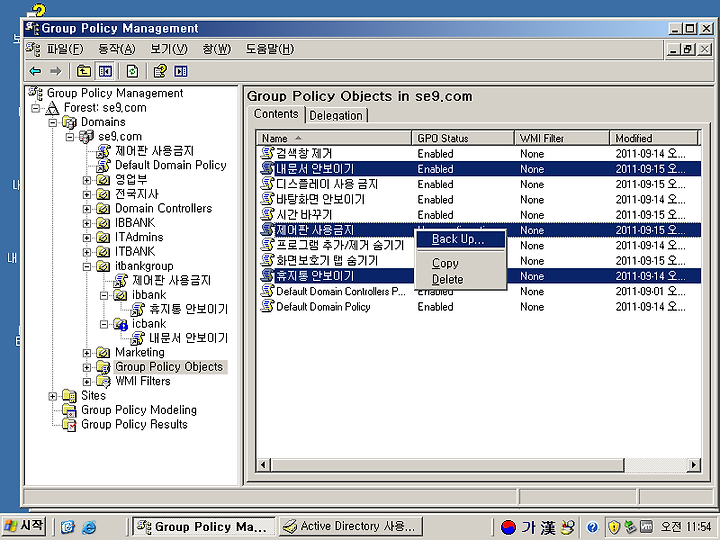Select Group Policy Objects in tree
This screenshot has width=720, height=540.
coord(169,367)
